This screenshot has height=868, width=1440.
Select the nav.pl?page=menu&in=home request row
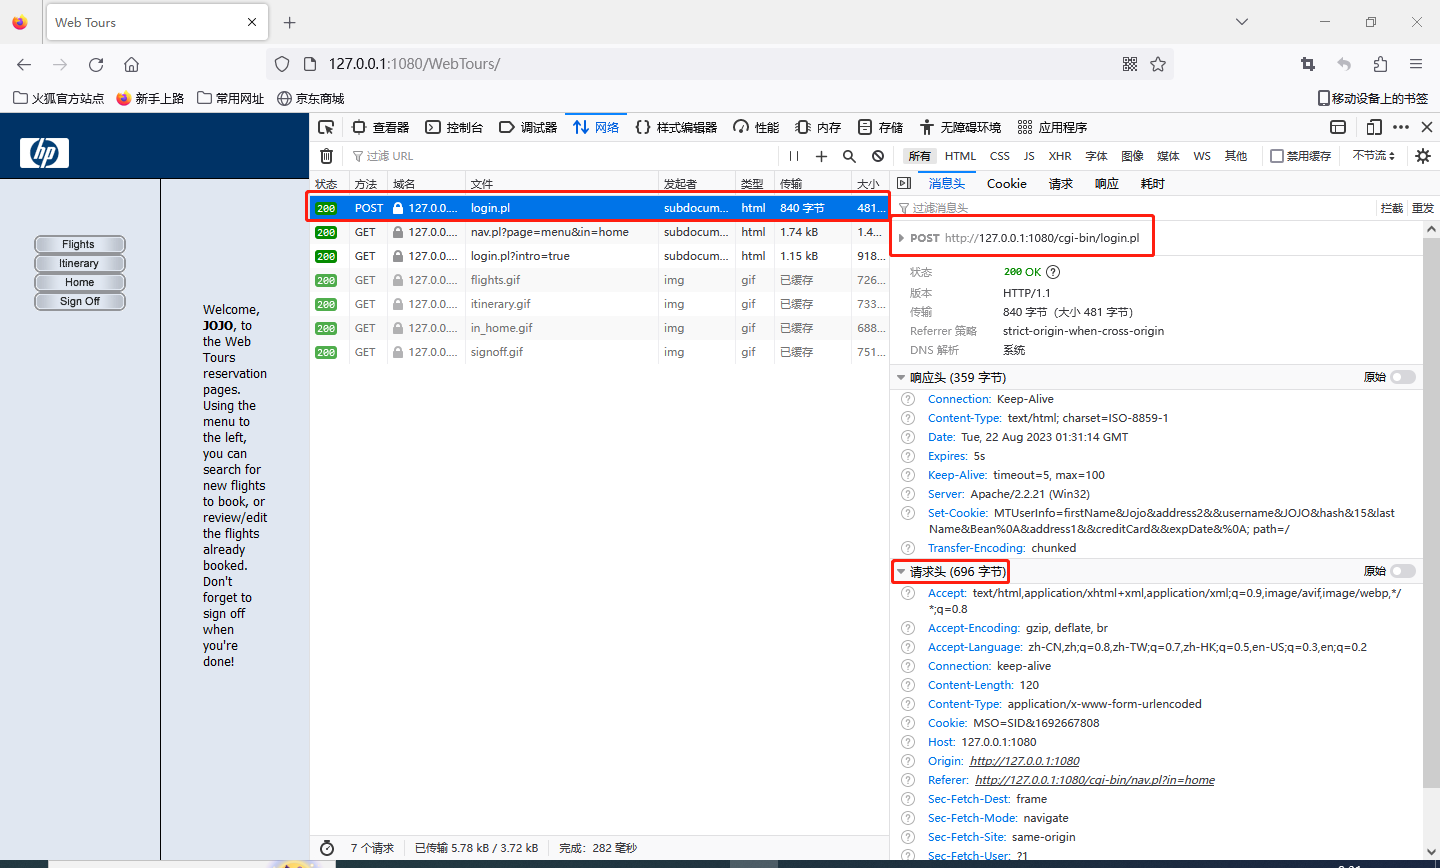pos(599,232)
